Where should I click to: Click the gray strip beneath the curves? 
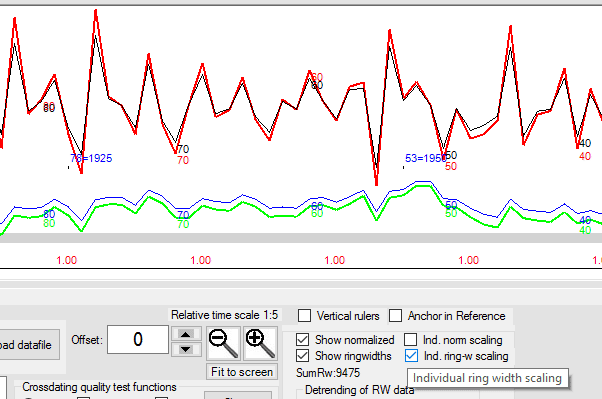301,238
